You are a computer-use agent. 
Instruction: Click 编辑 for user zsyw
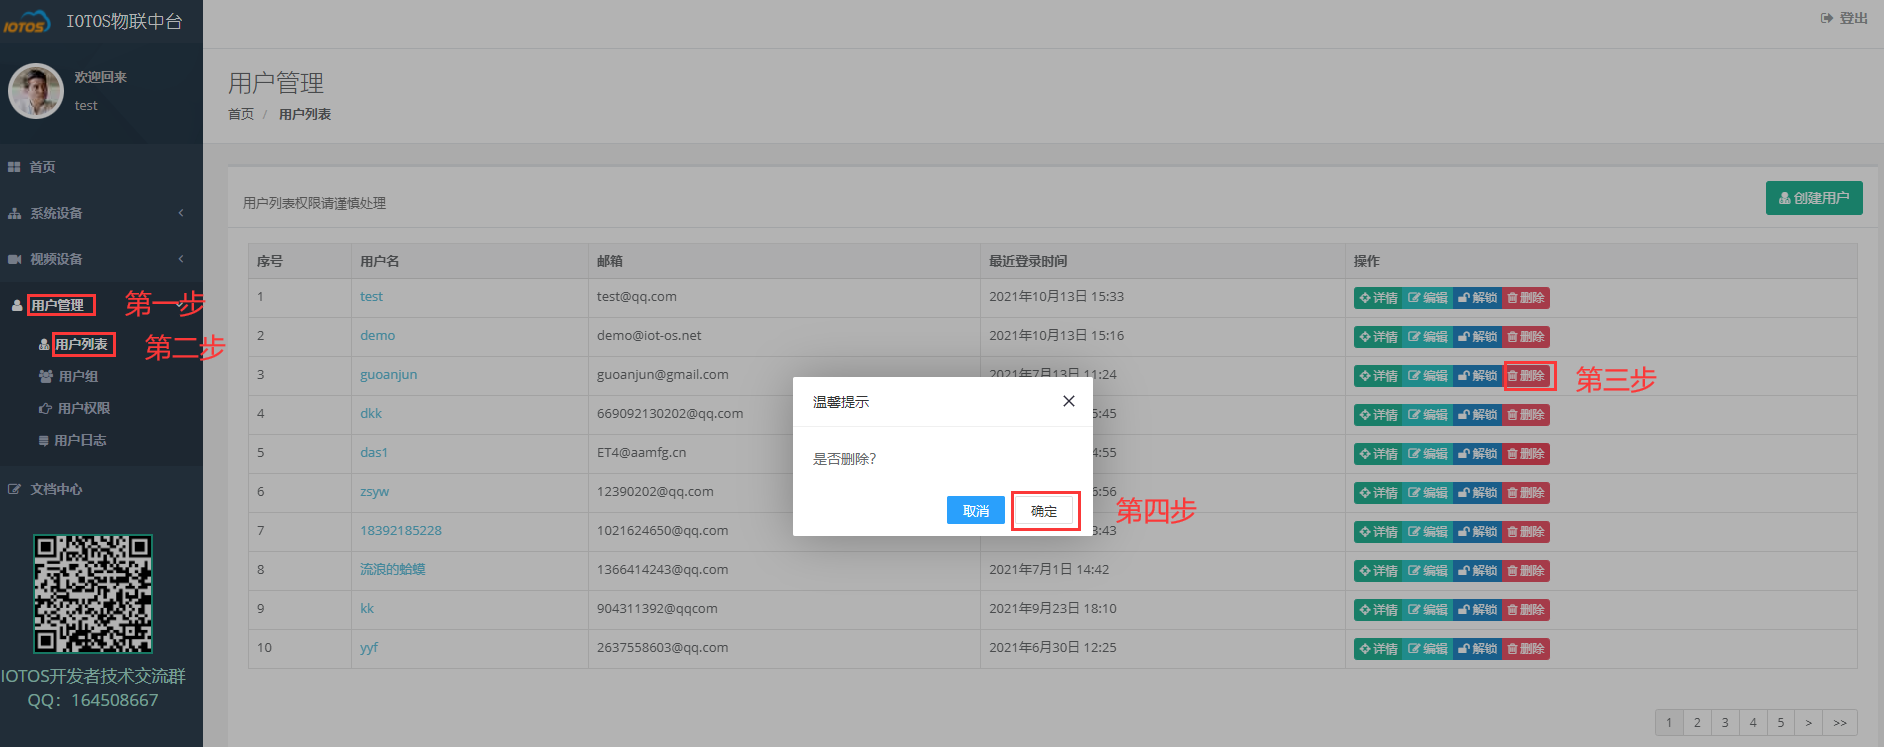coord(1427,493)
